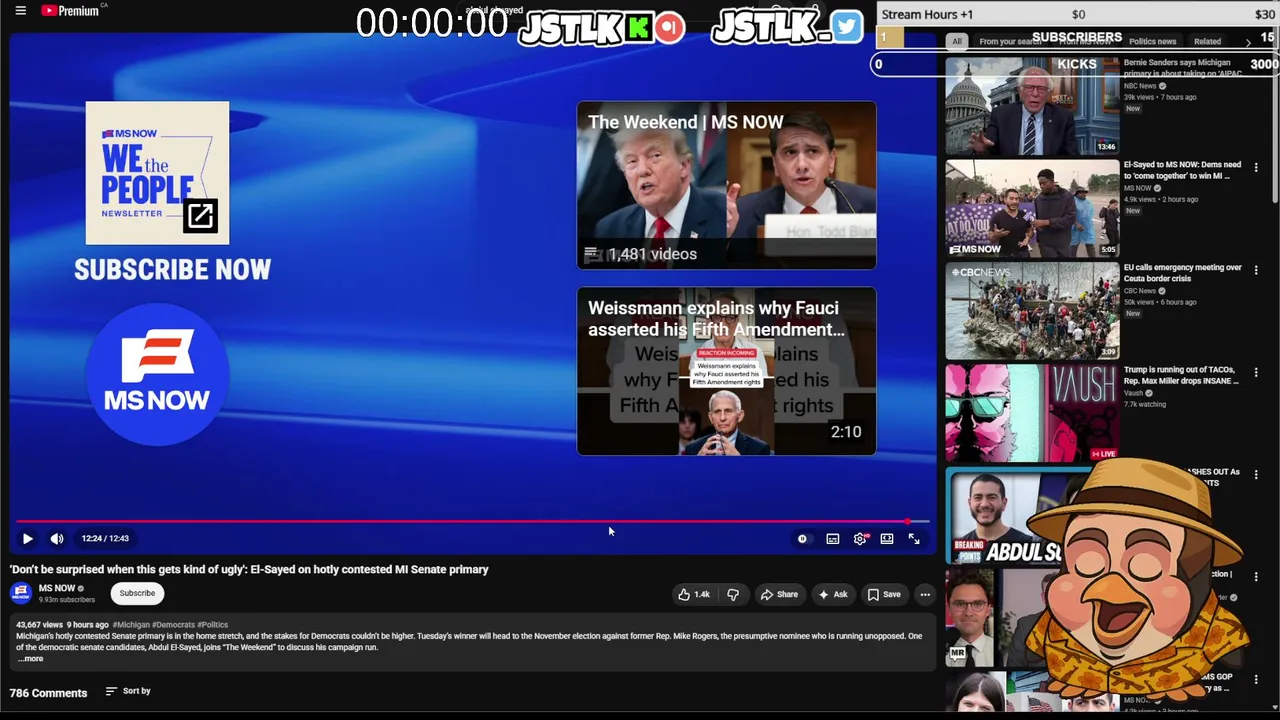Open the player settings gear
The width and height of the screenshot is (1280, 720).
[x=860, y=539]
